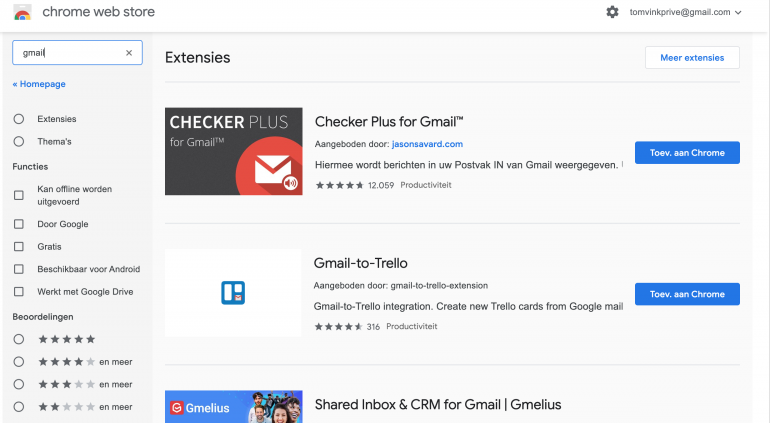Click the Chrome Web Store logo

(x=23, y=12)
